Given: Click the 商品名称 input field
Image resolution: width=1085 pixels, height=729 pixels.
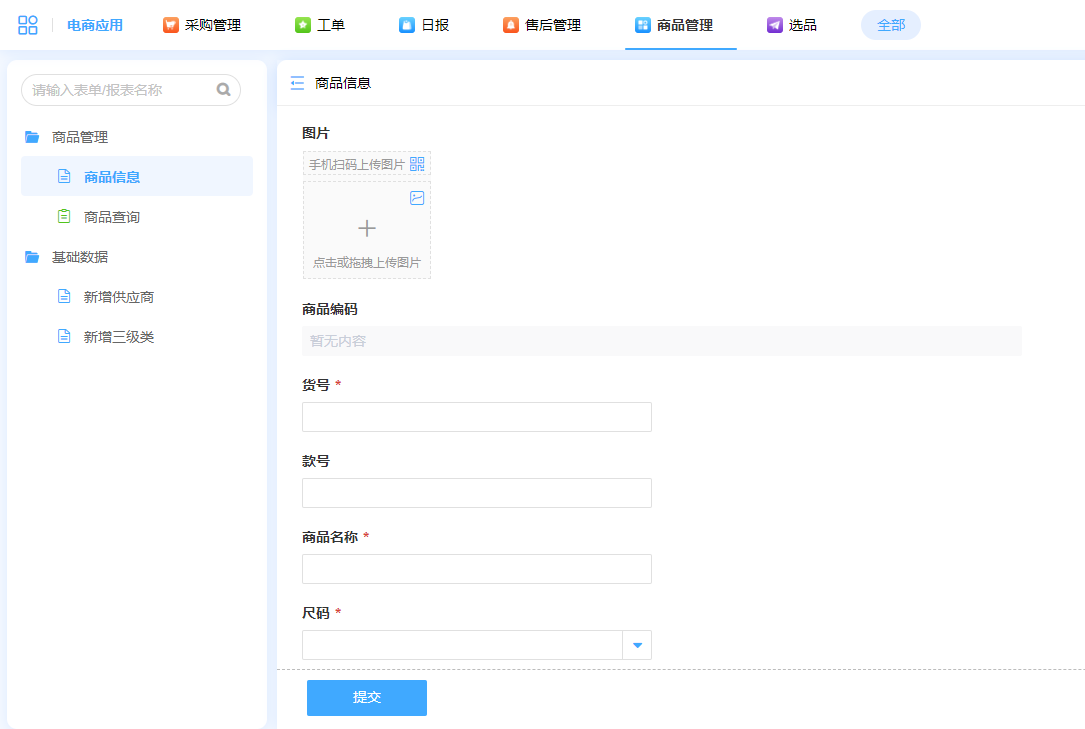Looking at the screenshot, I should (x=477, y=569).
